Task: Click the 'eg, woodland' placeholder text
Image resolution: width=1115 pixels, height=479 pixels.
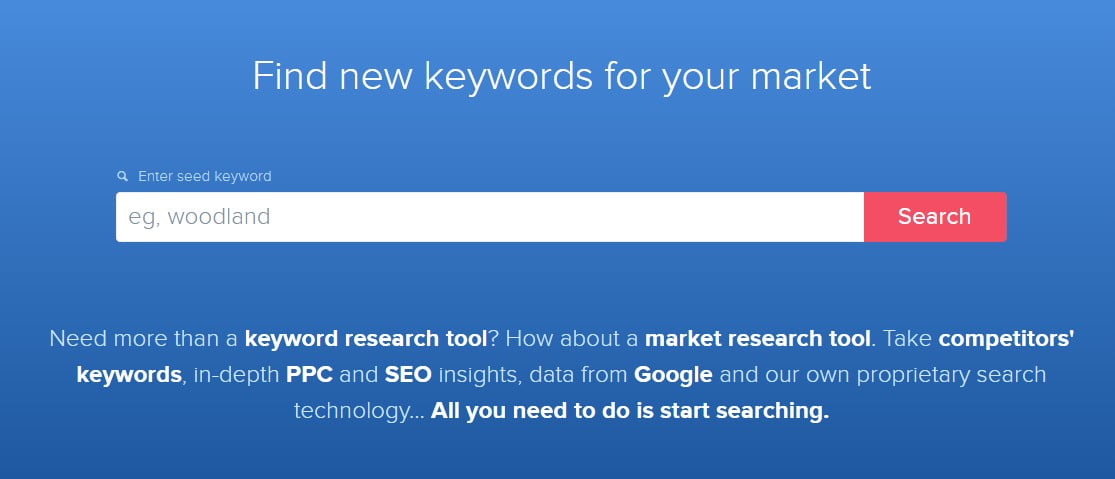Action: [x=199, y=217]
